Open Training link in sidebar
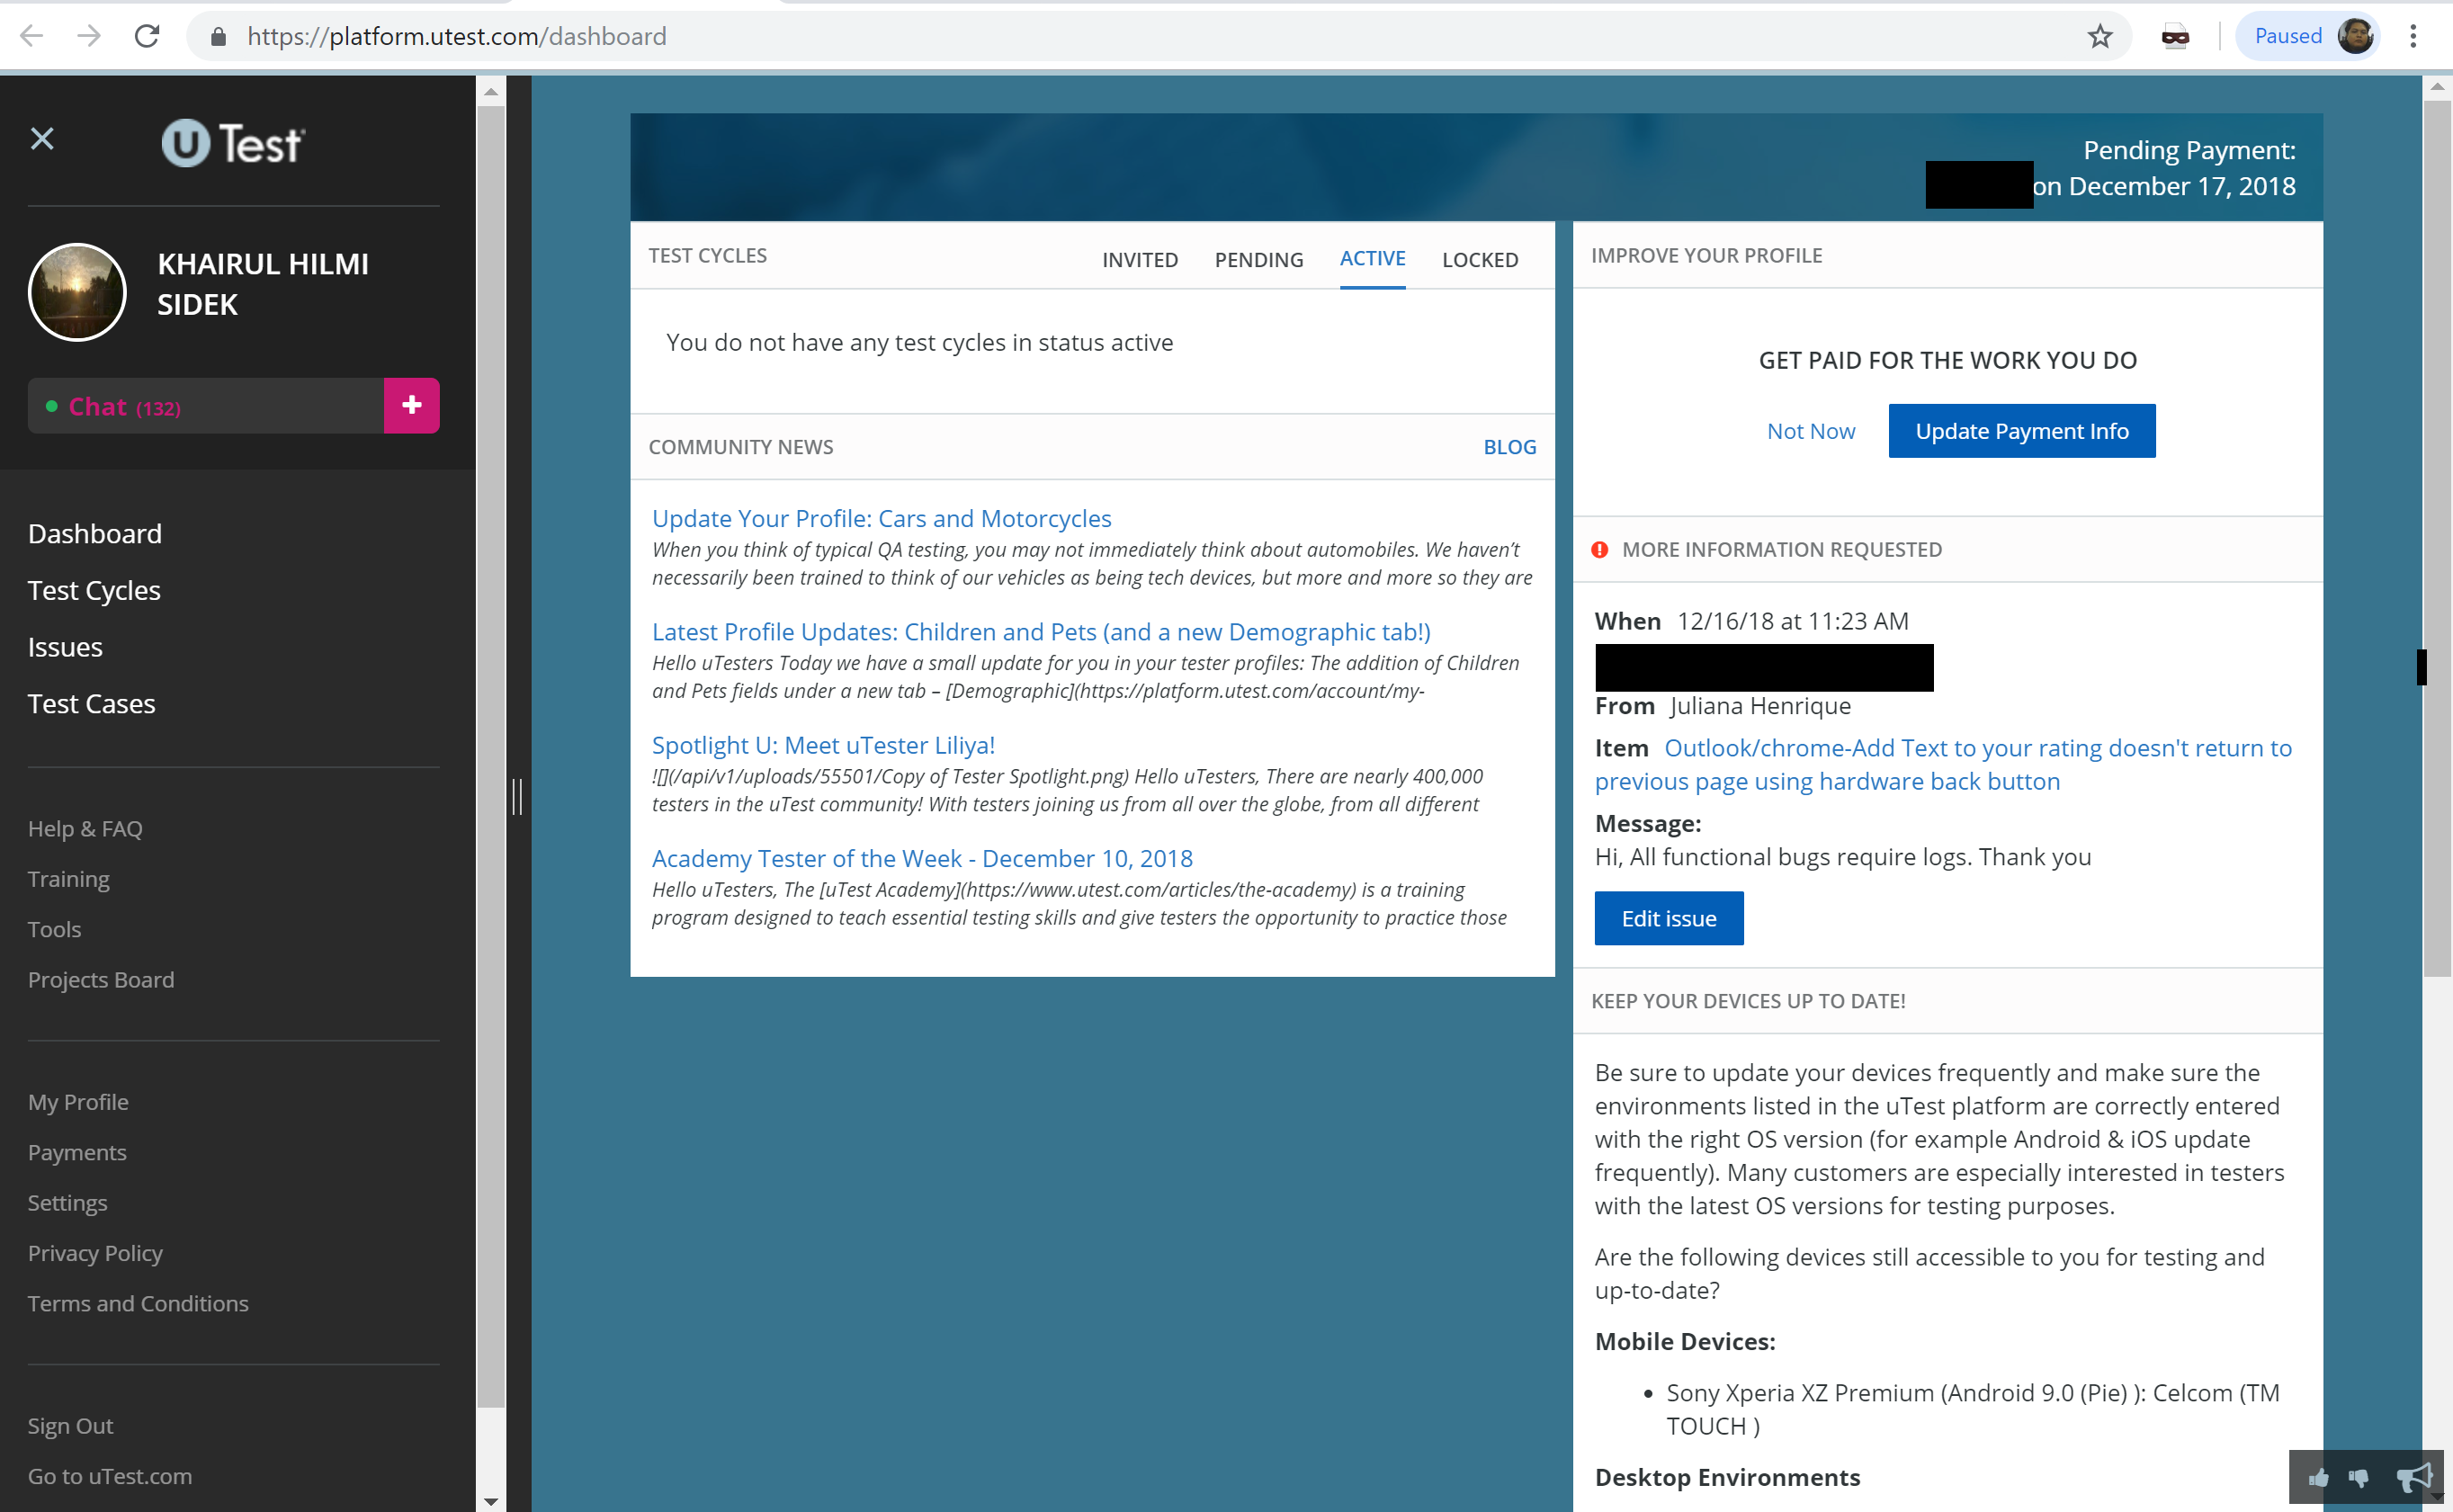The width and height of the screenshot is (2453, 1512). [x=69, y=879]
